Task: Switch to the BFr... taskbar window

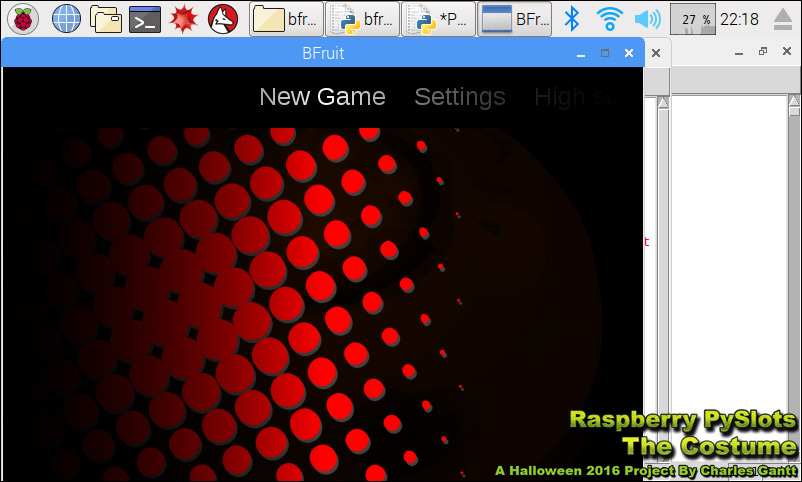Action: [515, 19]
